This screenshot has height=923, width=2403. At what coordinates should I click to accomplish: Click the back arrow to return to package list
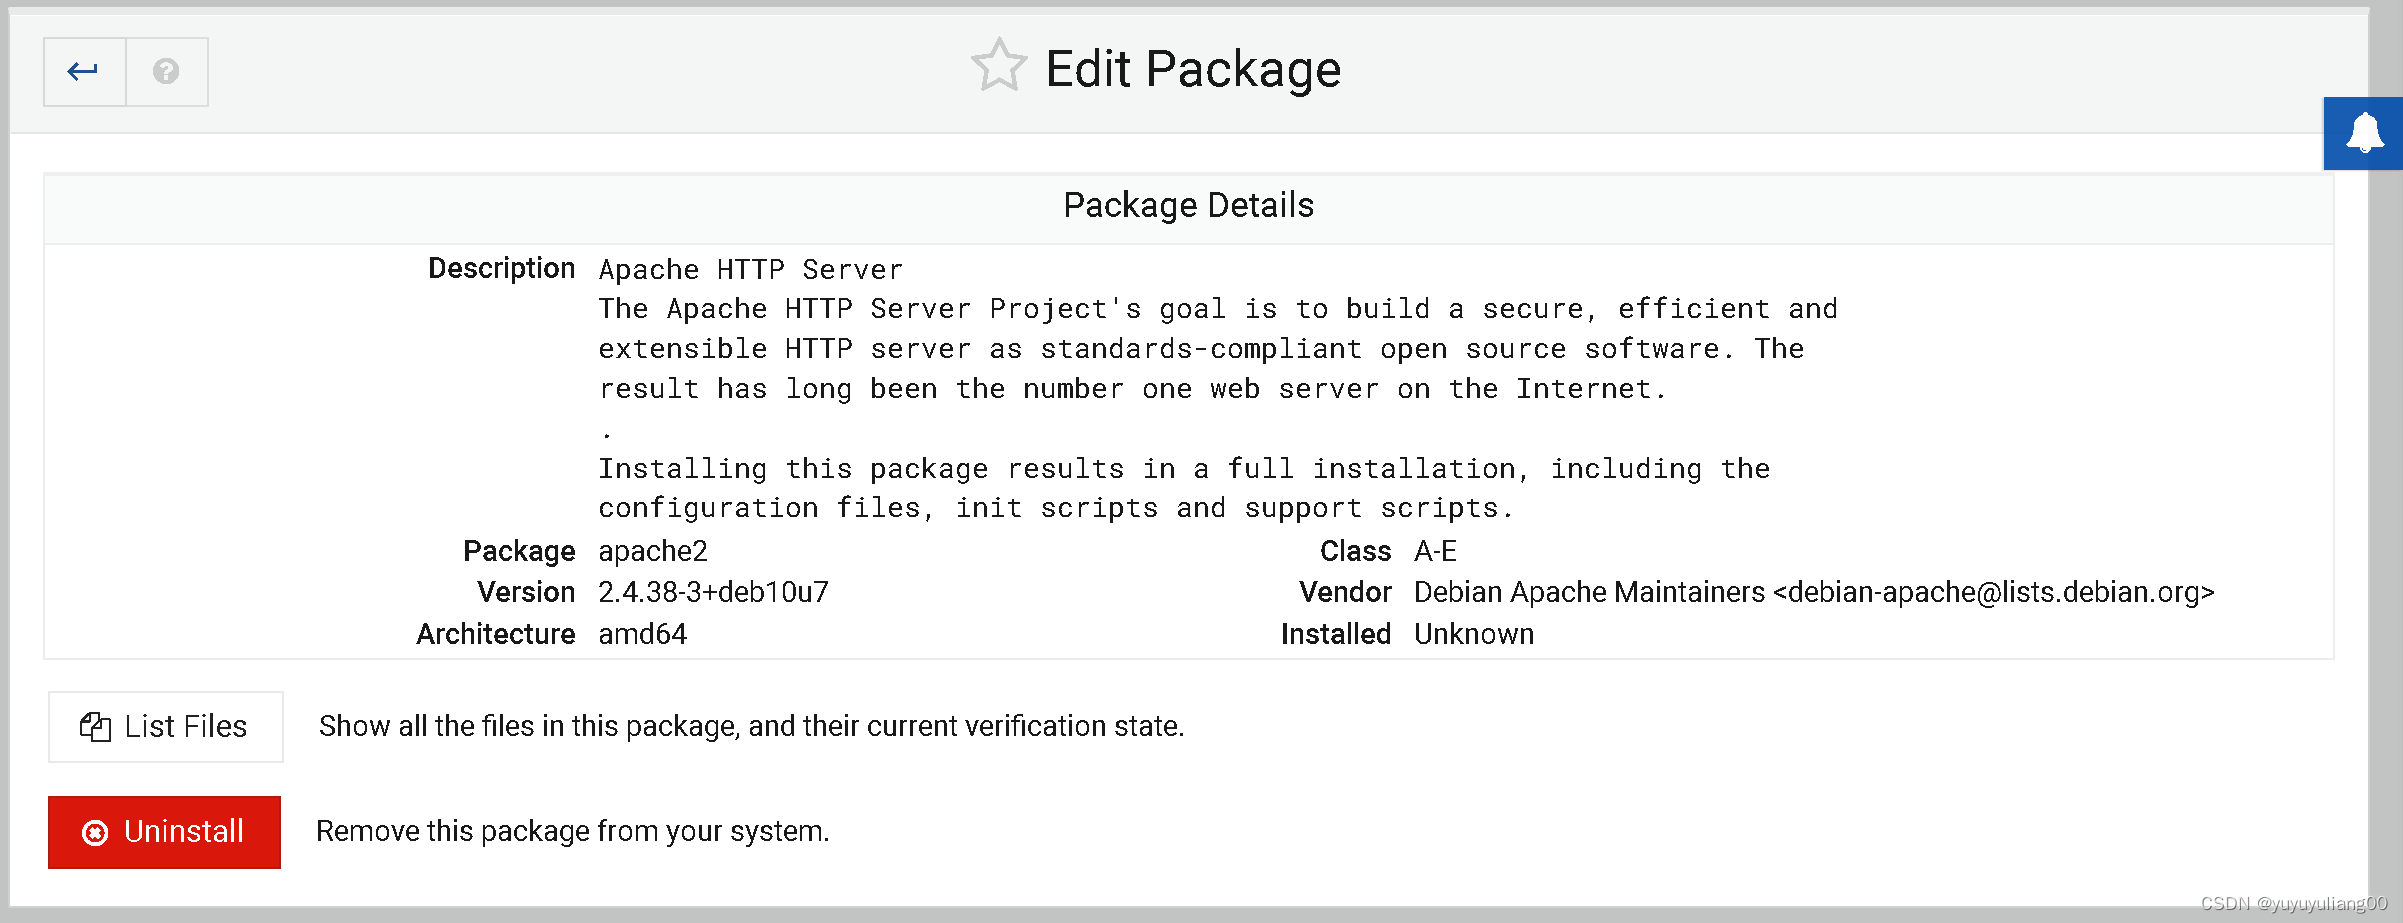pos(83,71)
